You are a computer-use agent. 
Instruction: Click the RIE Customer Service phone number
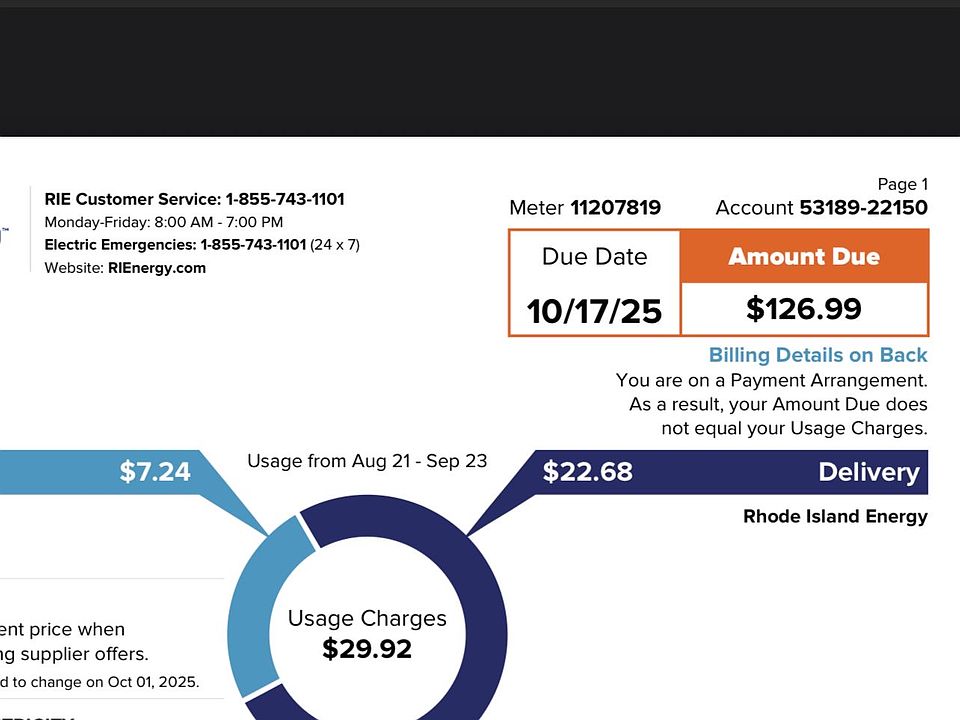[284, 199]
